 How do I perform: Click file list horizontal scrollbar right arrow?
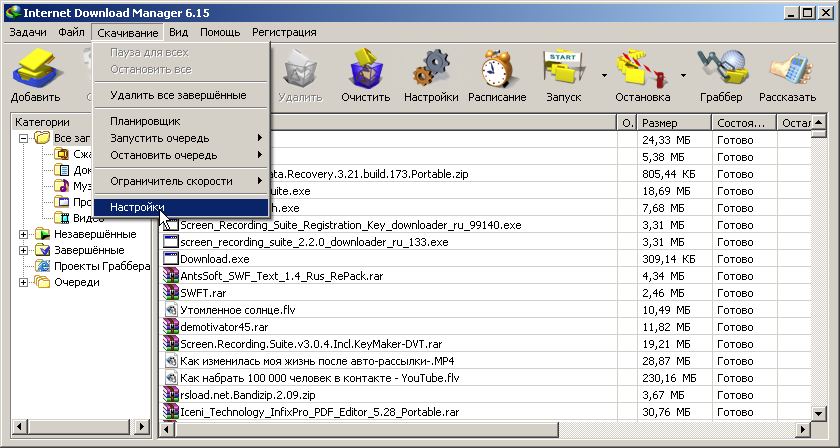(802, 429)
